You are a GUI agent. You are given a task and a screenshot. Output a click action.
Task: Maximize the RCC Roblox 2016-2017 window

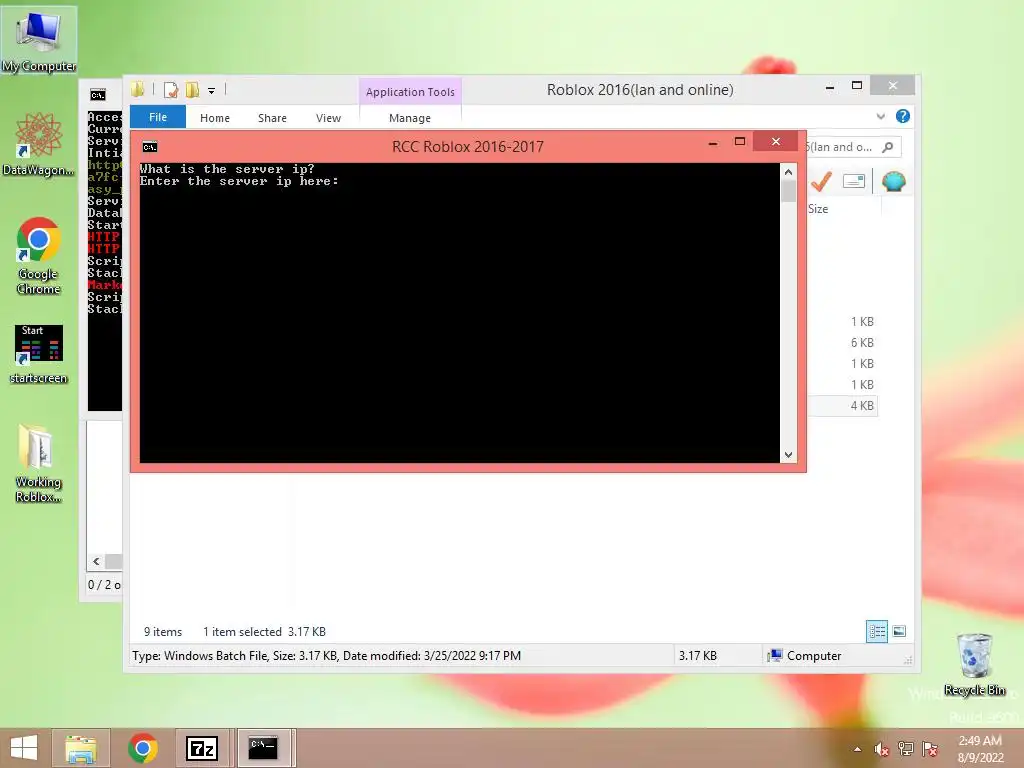[740, 142]
